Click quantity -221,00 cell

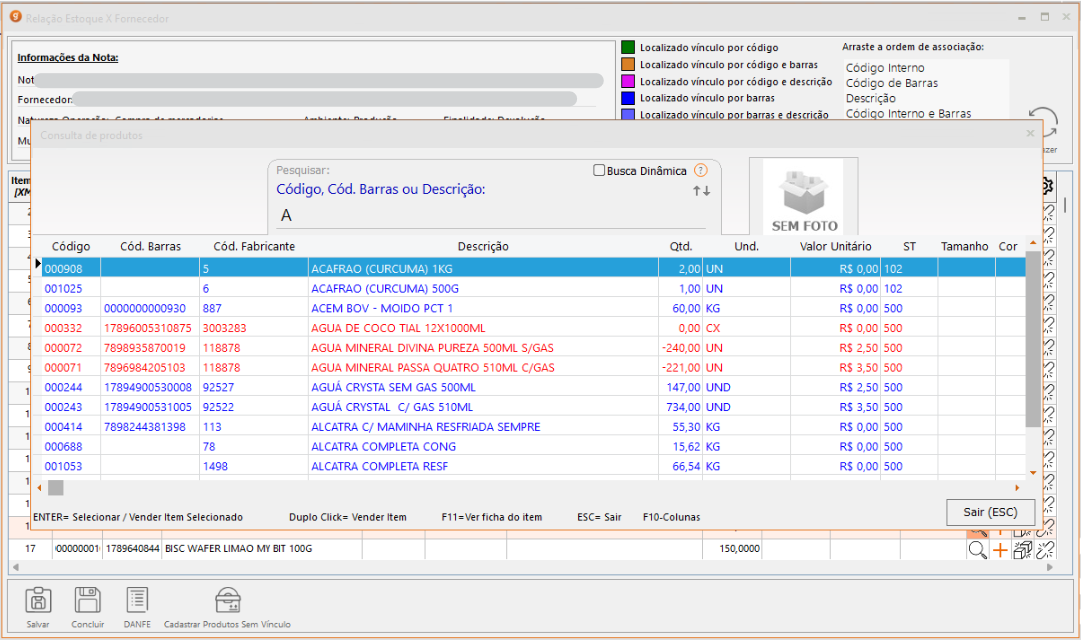[x=681, y=368]
